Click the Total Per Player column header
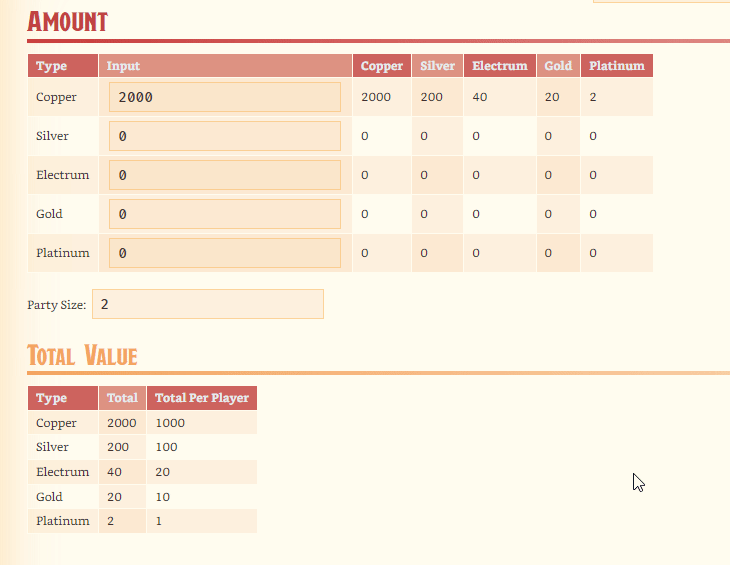The height and width of the screenshot is (565, 730). [202, 398]
